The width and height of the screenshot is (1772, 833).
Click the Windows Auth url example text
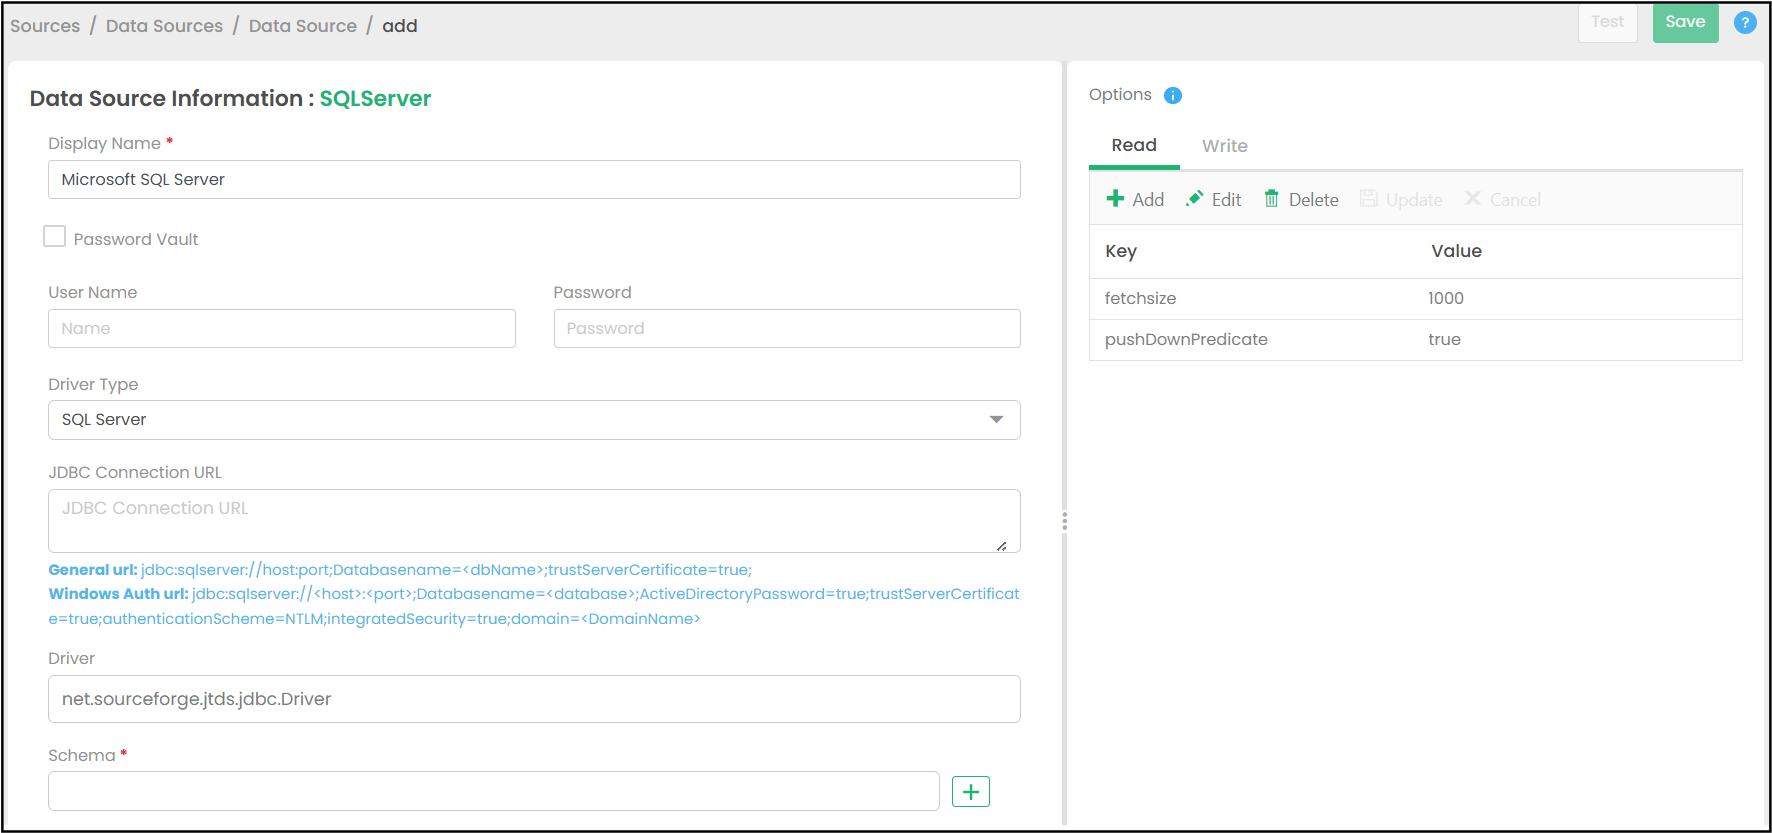[534, 607]
